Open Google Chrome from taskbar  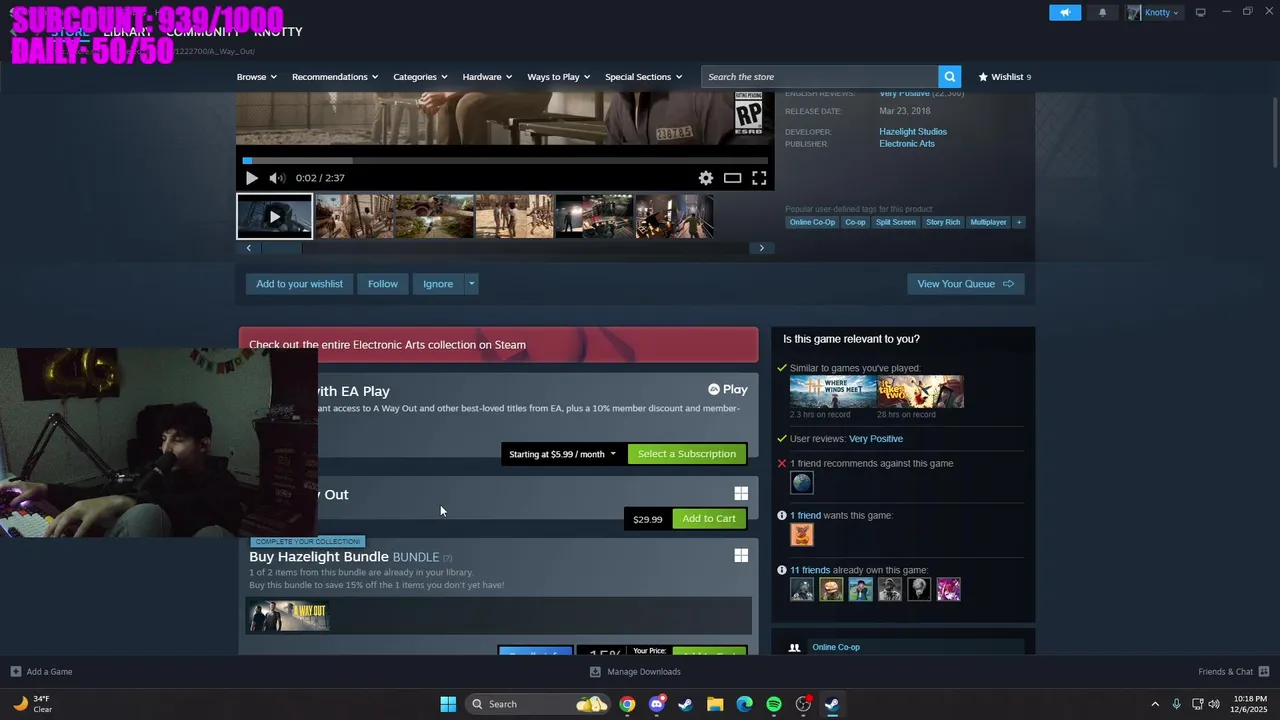coord(627,704)
